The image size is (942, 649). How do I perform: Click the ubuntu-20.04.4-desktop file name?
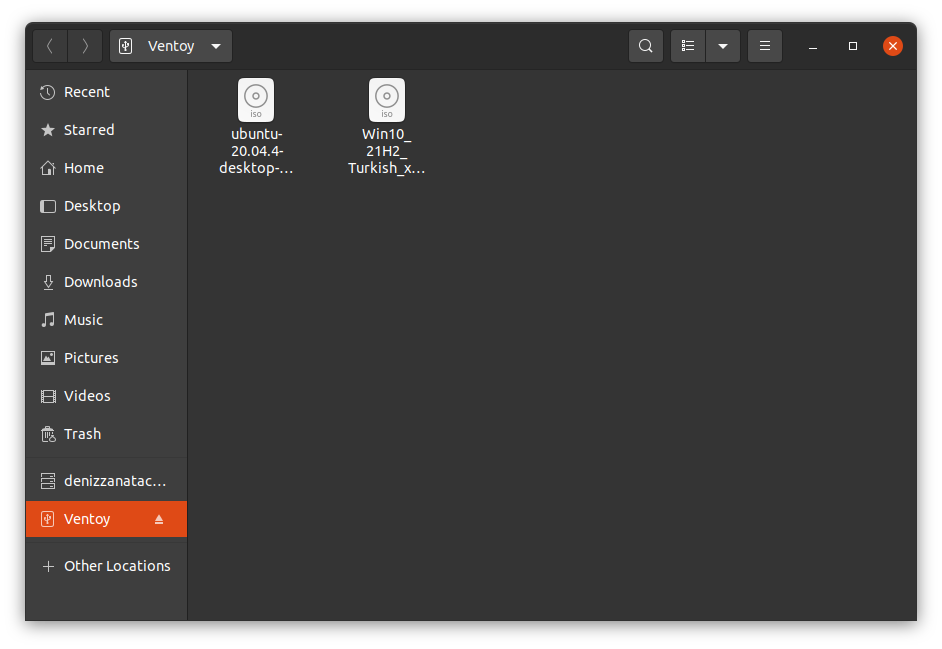coord(257,151)
